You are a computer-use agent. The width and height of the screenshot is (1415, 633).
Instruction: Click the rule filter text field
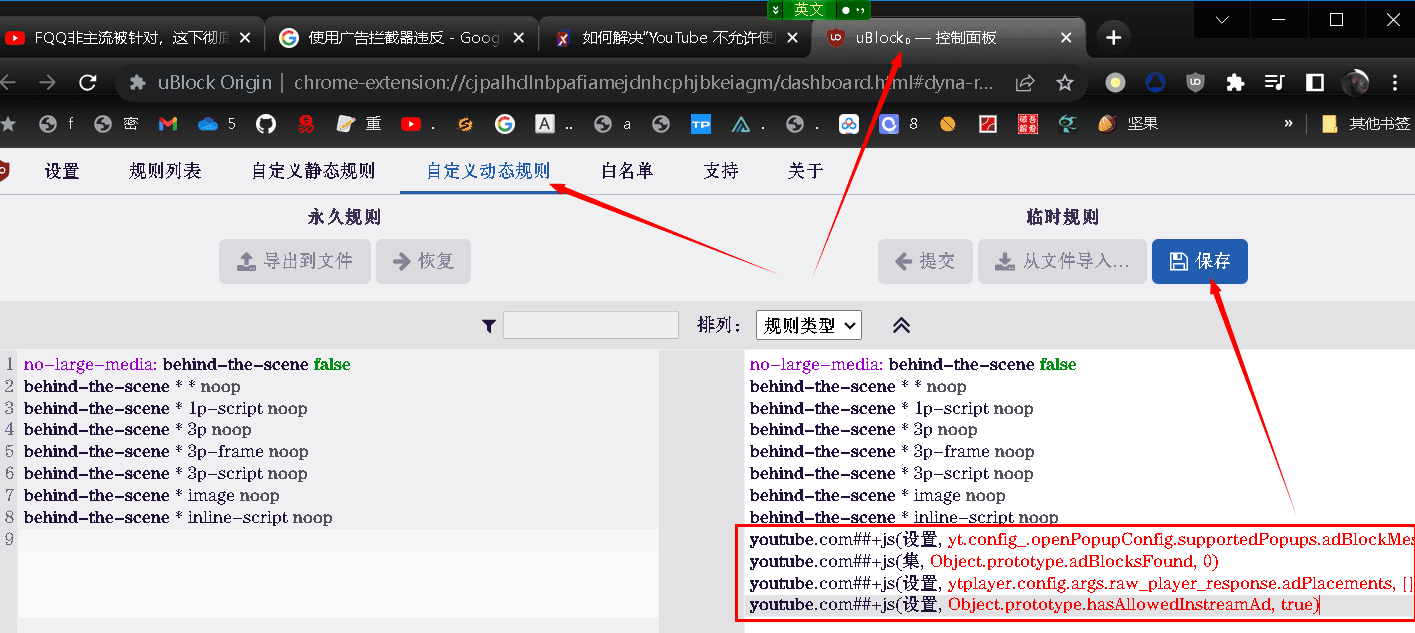tap(590, 325)
